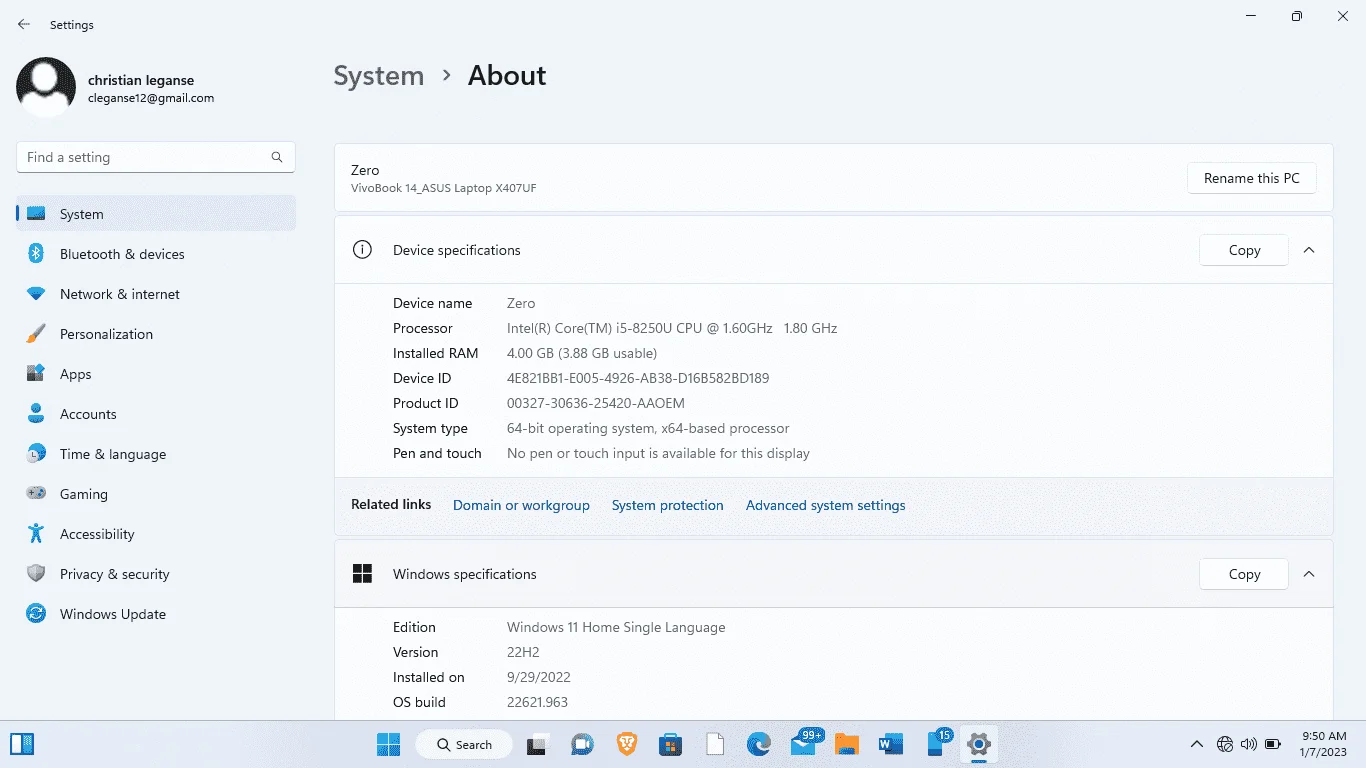Open Microsoft Word from taskbar
The width and height of the screenshot is (1366, 768).
coord(891,744)
